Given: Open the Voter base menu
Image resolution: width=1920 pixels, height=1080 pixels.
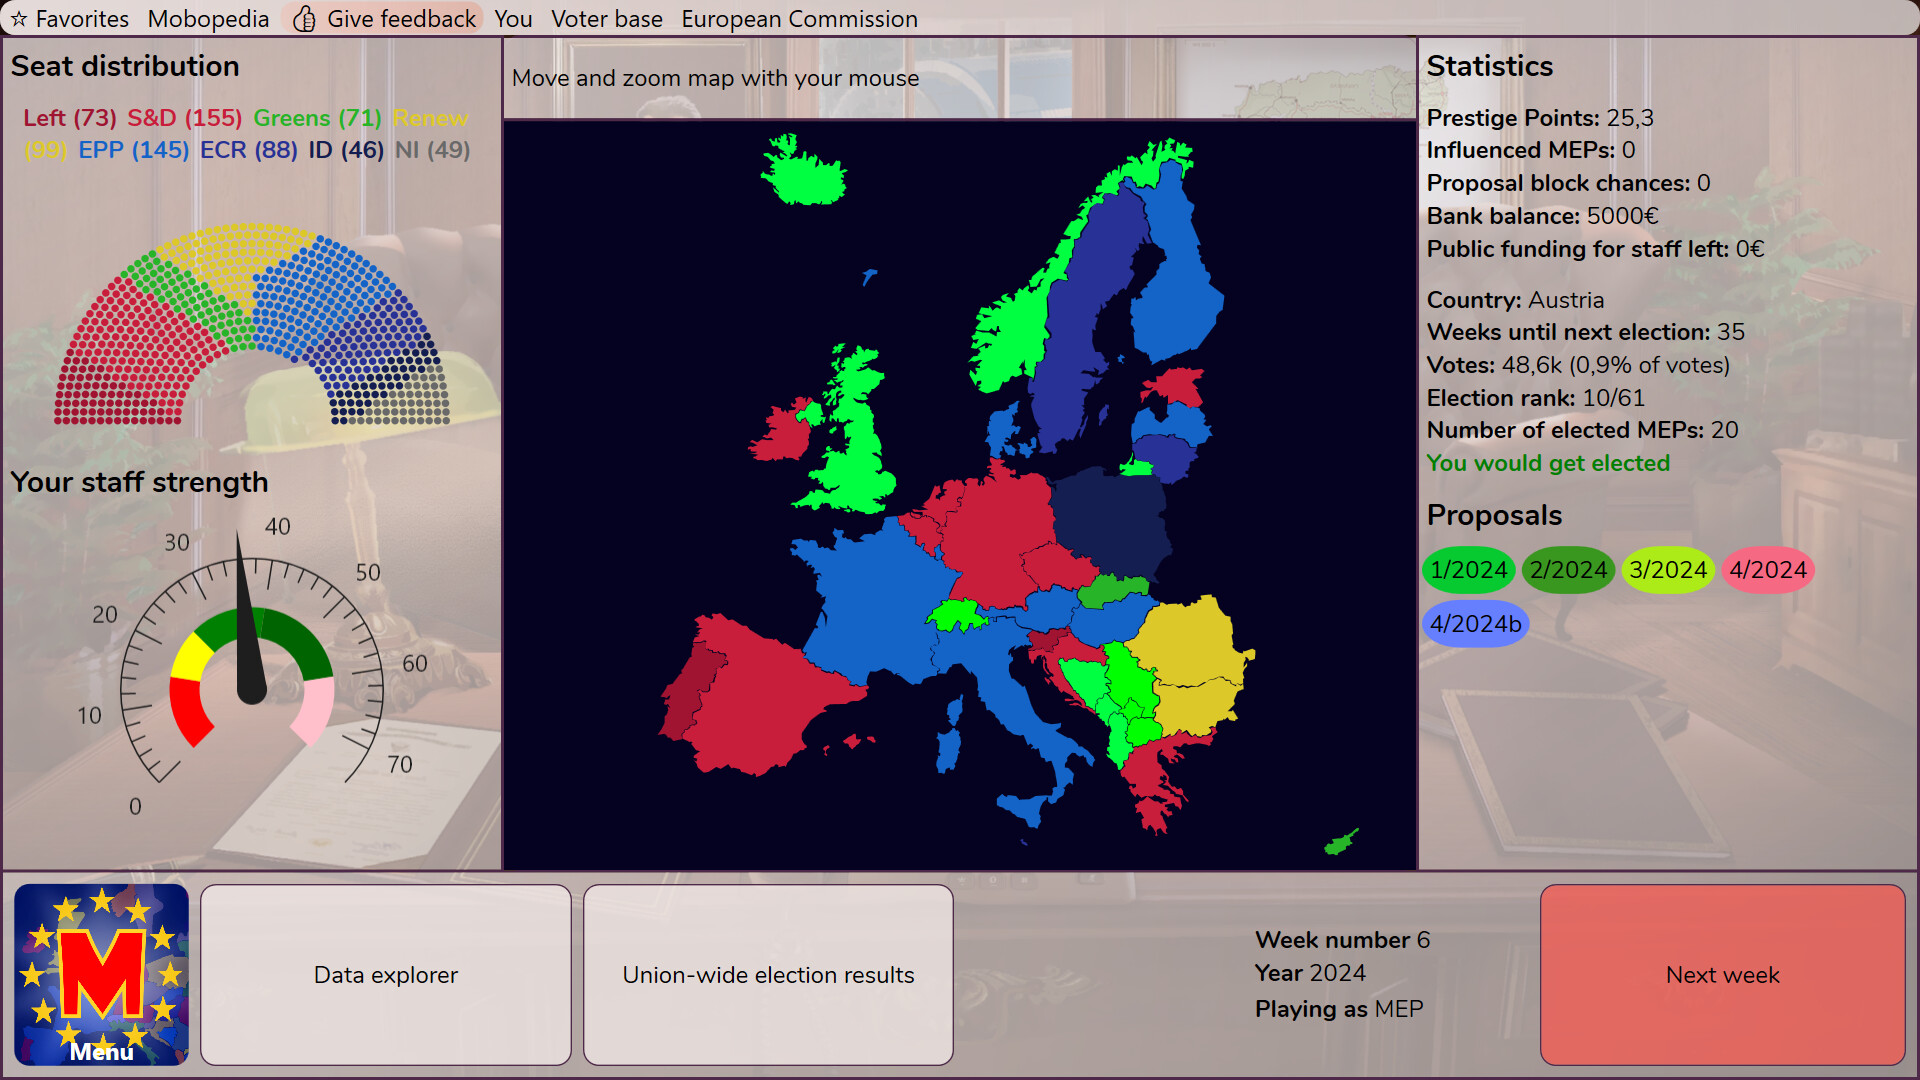Looking at the screenshot, I should pos(606,19).
